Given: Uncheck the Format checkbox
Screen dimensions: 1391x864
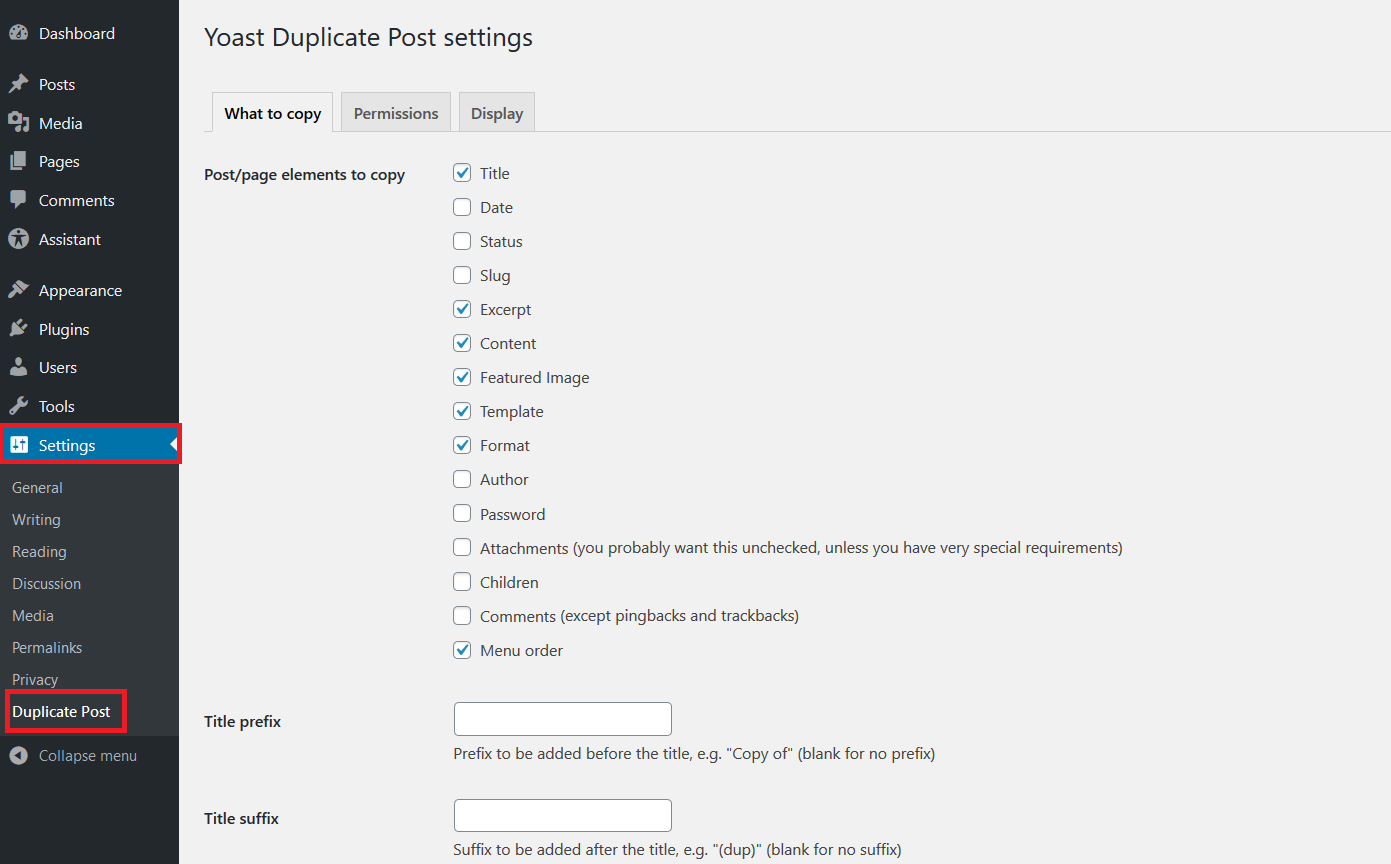Looking at the screenshot, I should [462, 445].
